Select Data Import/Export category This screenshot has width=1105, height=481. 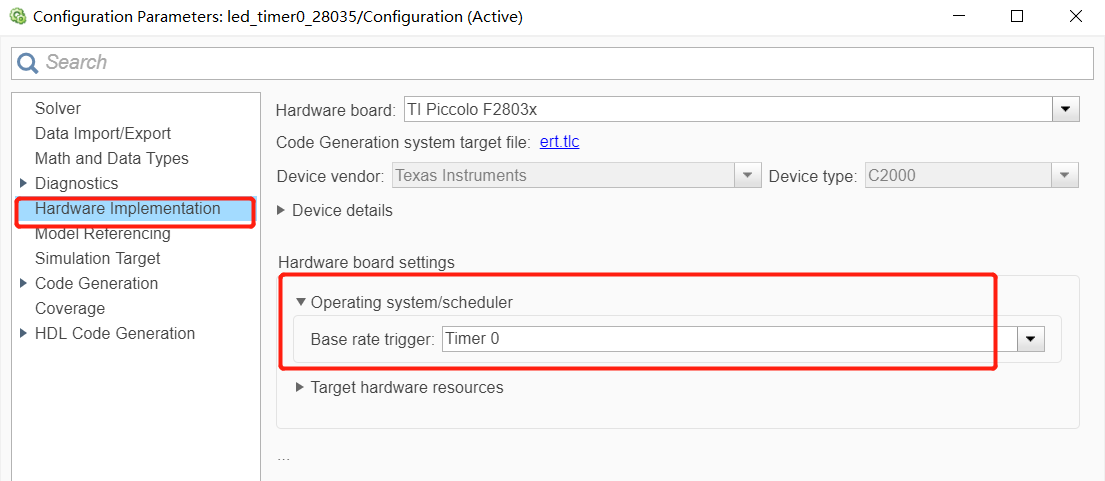103,134
